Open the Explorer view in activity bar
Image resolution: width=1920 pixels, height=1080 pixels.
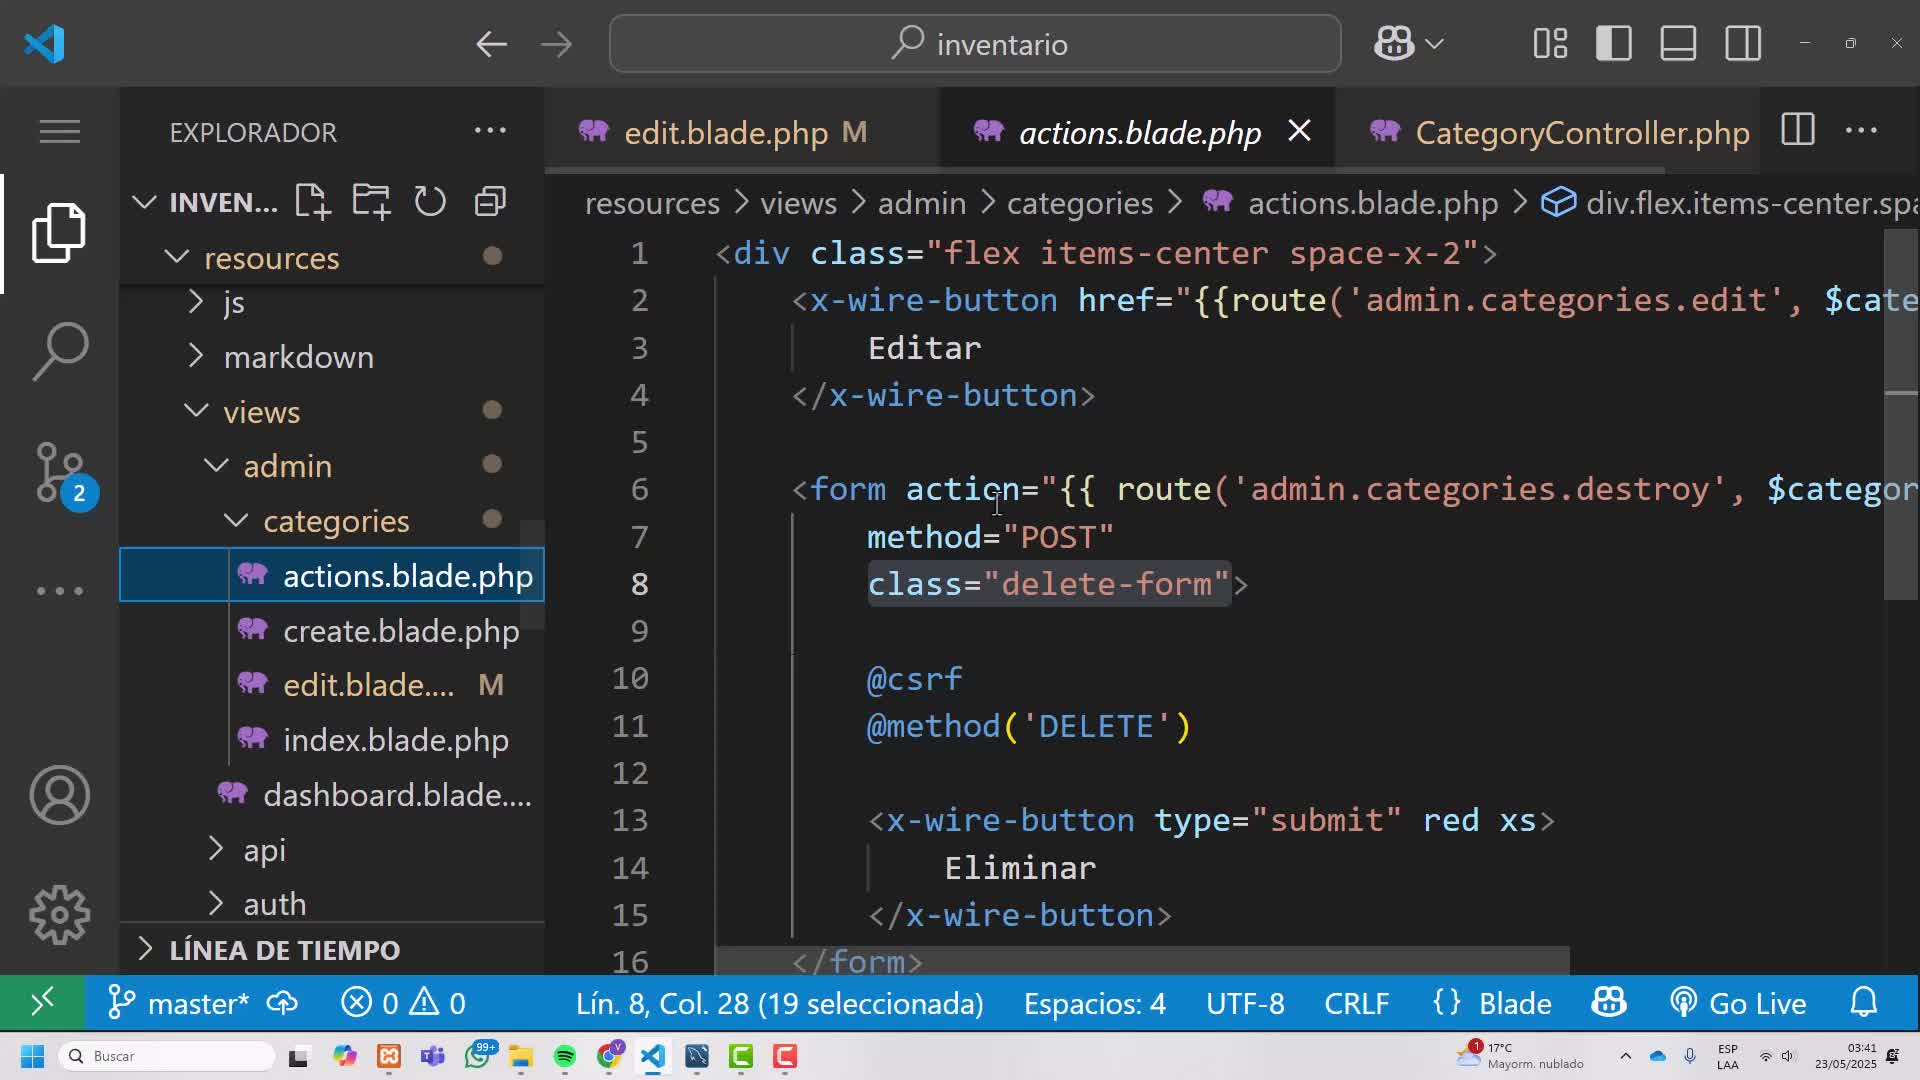tap(59, 233)
